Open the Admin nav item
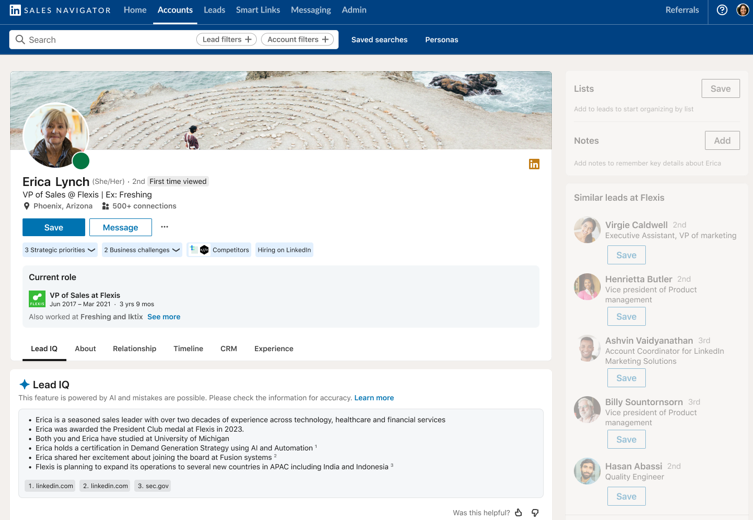Viewport: 753px width, 520px height. (x=354, y=10)
